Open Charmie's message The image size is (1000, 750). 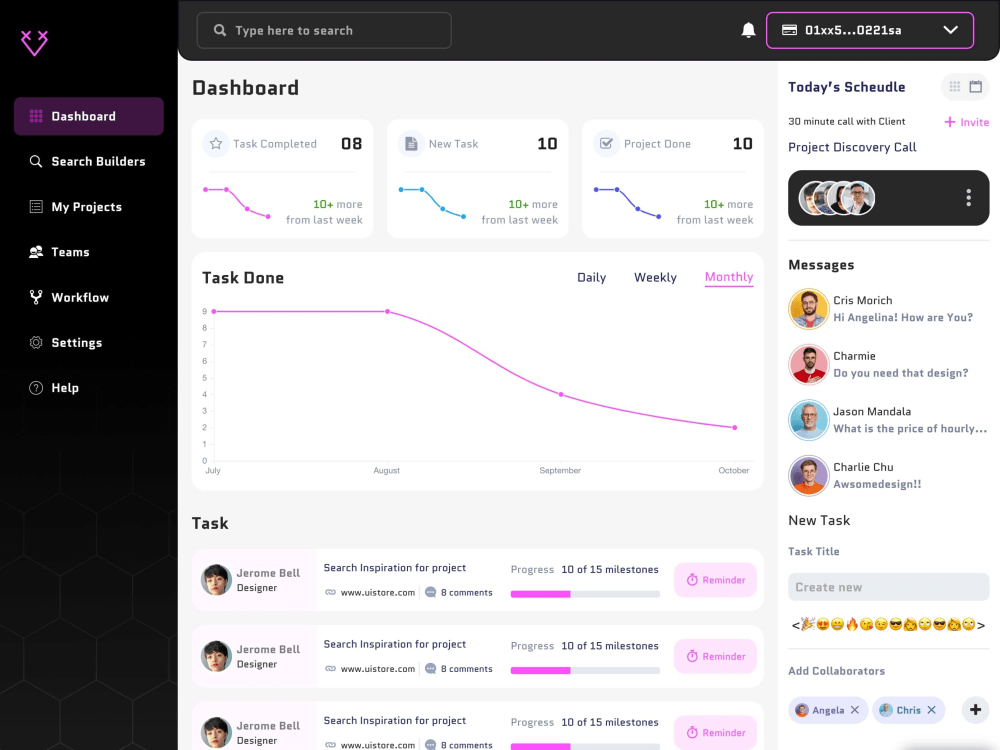[x=888, y=364]
